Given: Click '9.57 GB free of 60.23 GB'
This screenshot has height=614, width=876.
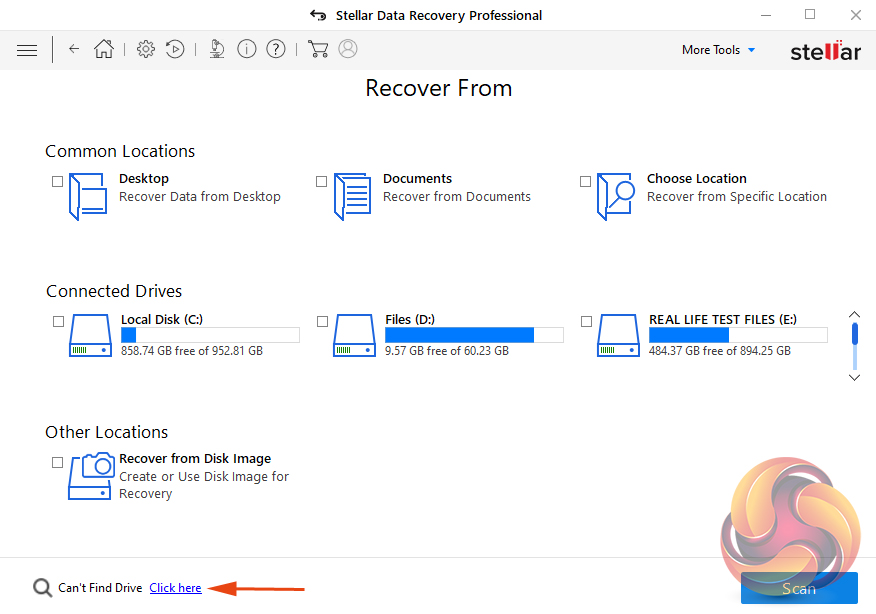Looking at the screenshot, I should point(447,351).
